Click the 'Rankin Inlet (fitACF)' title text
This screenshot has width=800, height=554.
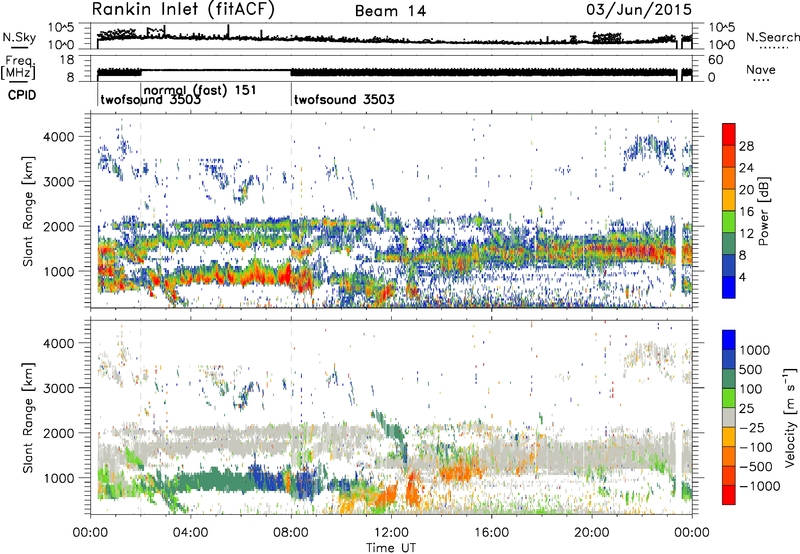pos(183,10)
